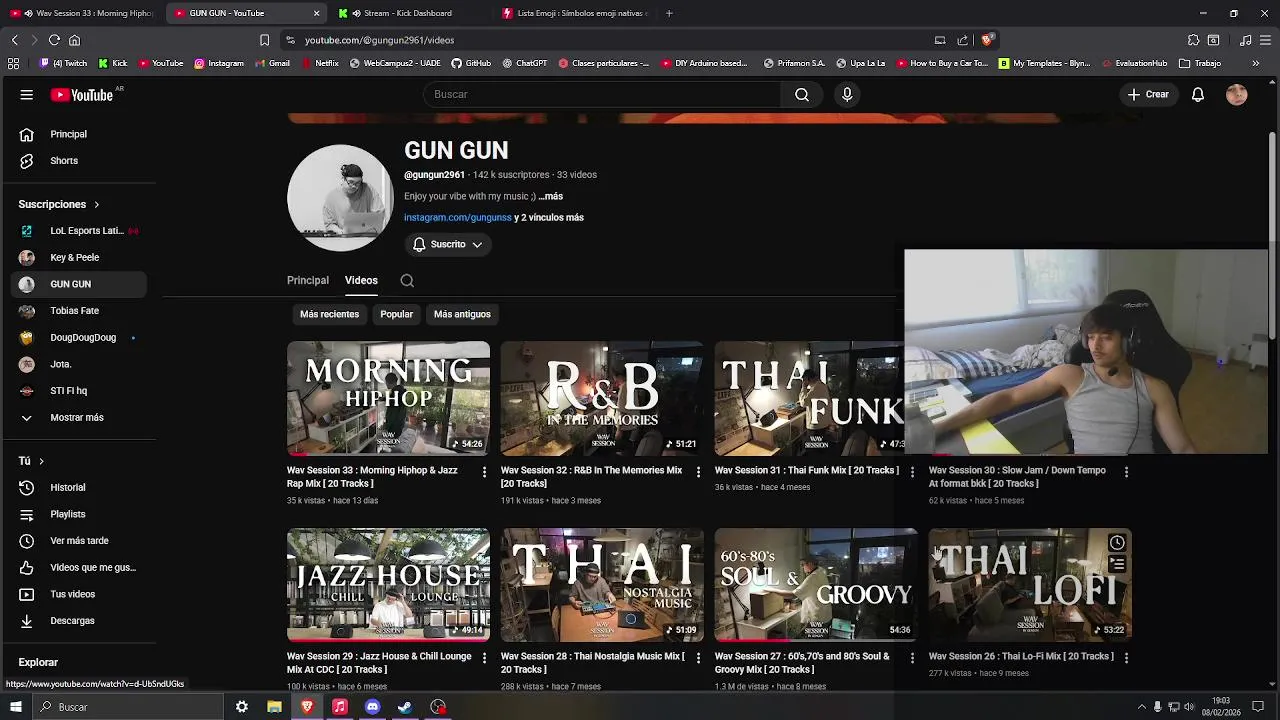
Task: Open Wav Session 31 Thai Funk Mix title
Action: [x=806, y=470]
